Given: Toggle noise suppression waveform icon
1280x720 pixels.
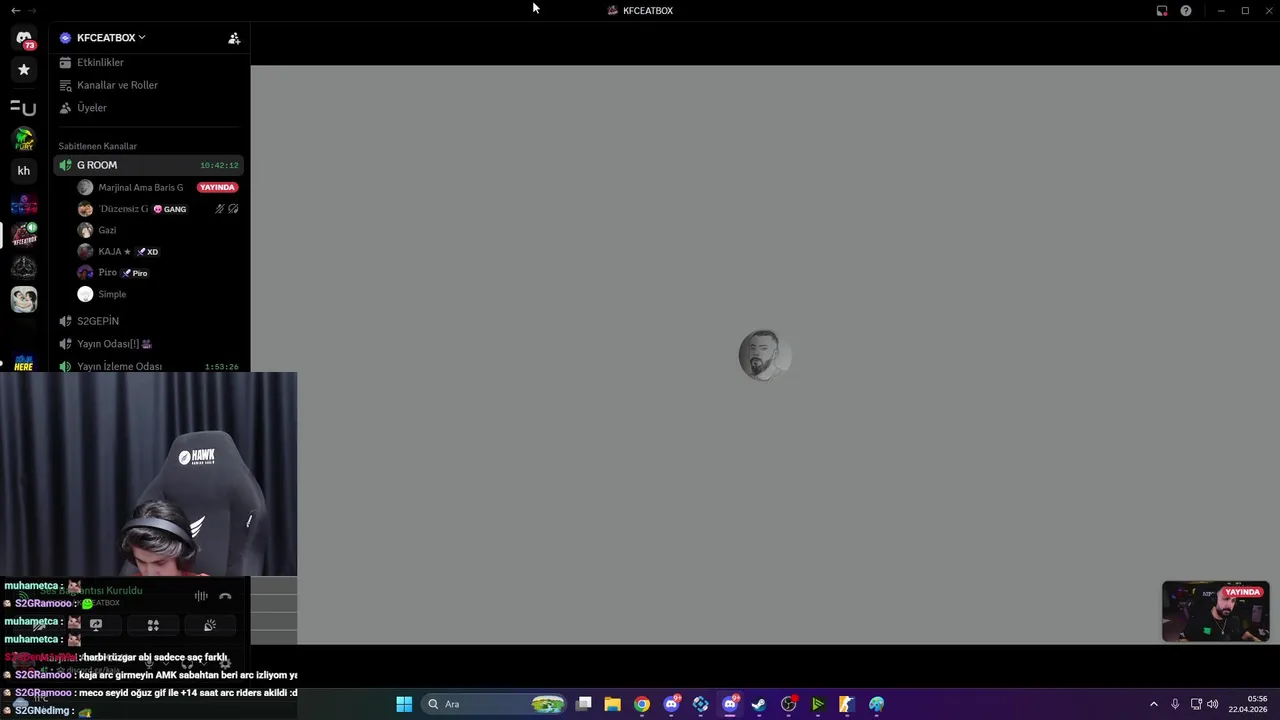Looking at the screenshot, I should [x=201, y=596].
